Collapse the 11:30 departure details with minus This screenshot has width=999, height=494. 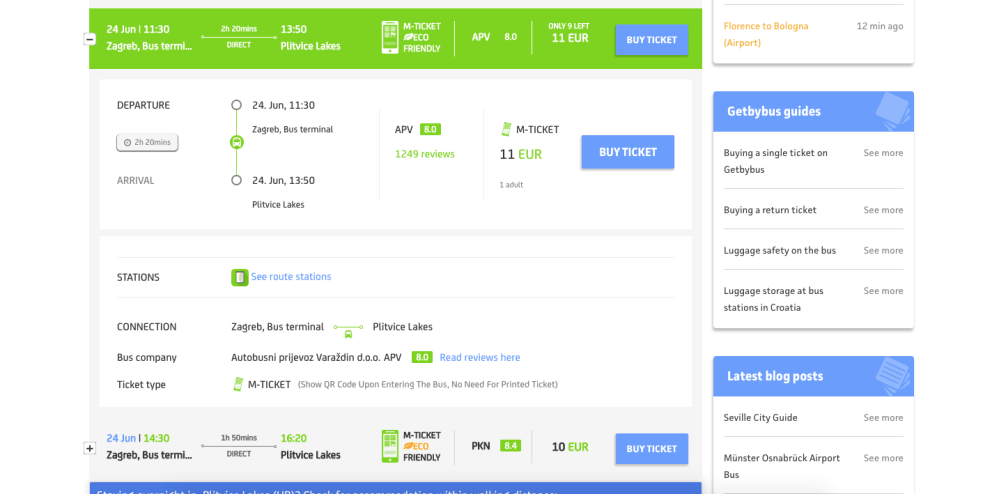89,39
